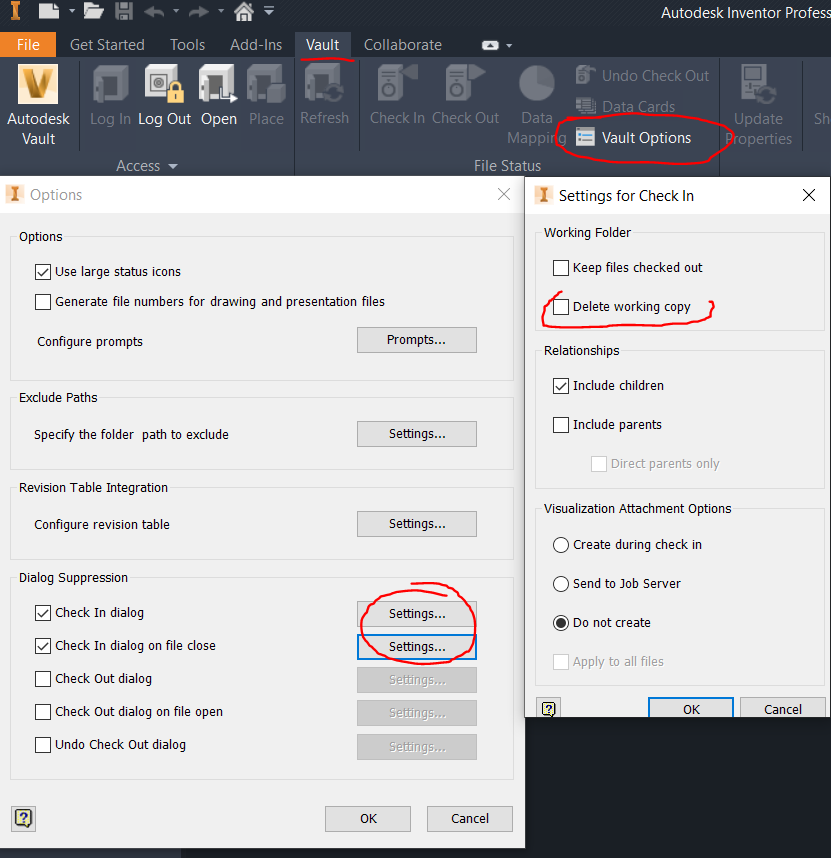The height and width of the screenshot is (858, 831).
Task: Confirm Settings for Check In with OK
Action: tap(690, 707)
